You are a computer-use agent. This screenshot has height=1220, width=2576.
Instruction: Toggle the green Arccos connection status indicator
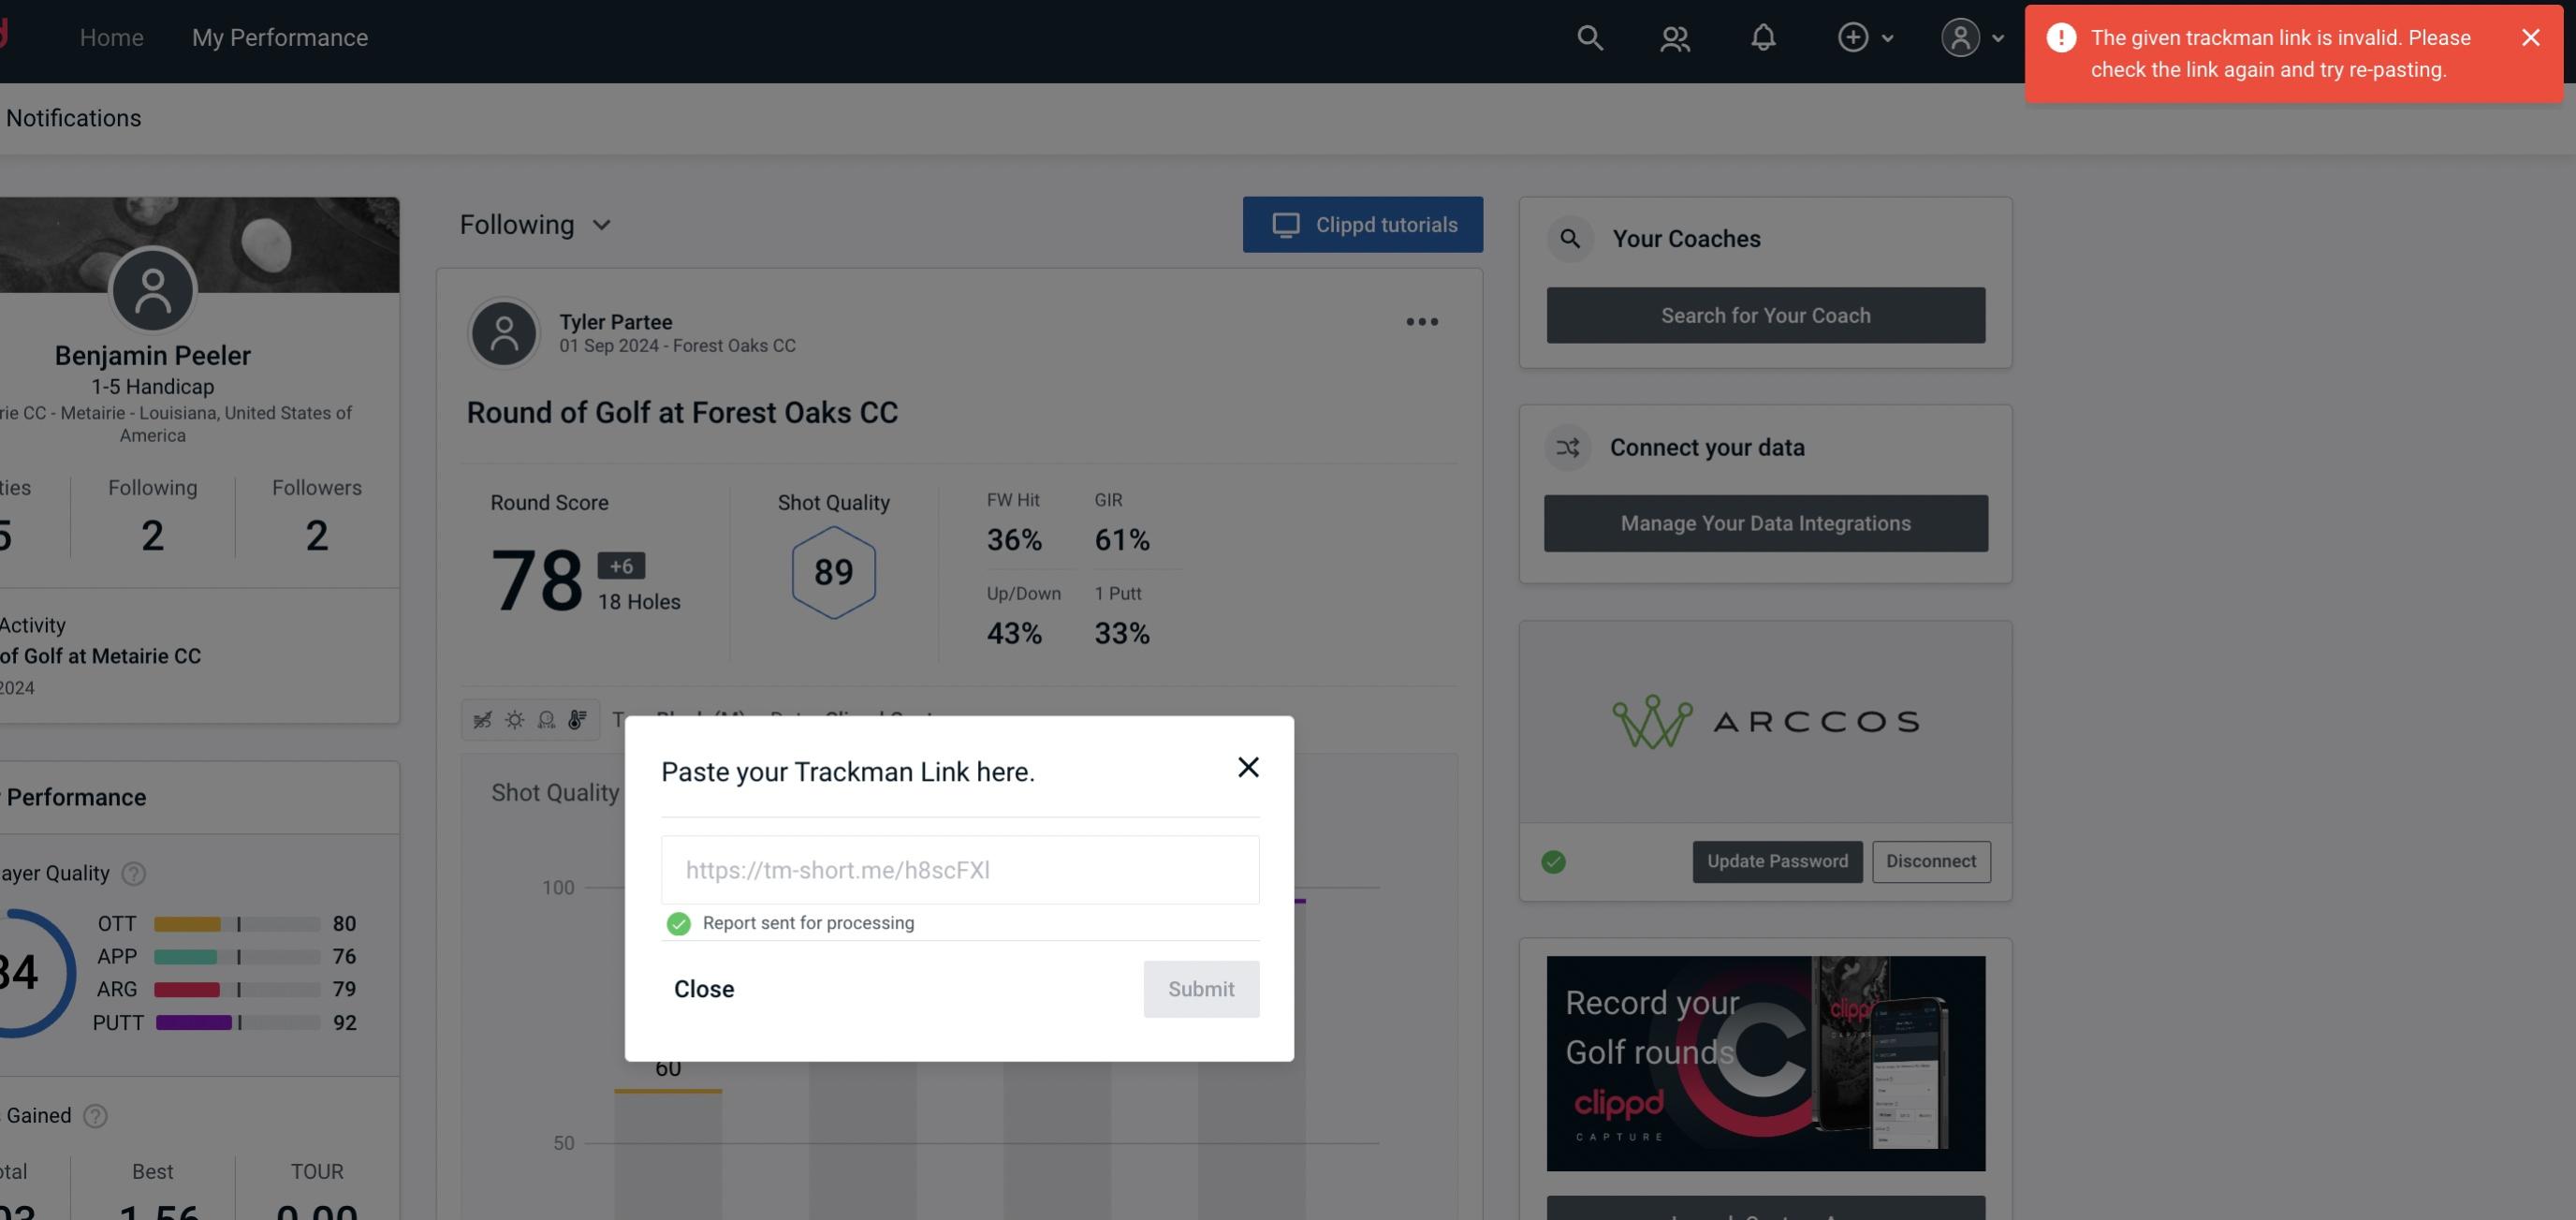pos(1556,861)
